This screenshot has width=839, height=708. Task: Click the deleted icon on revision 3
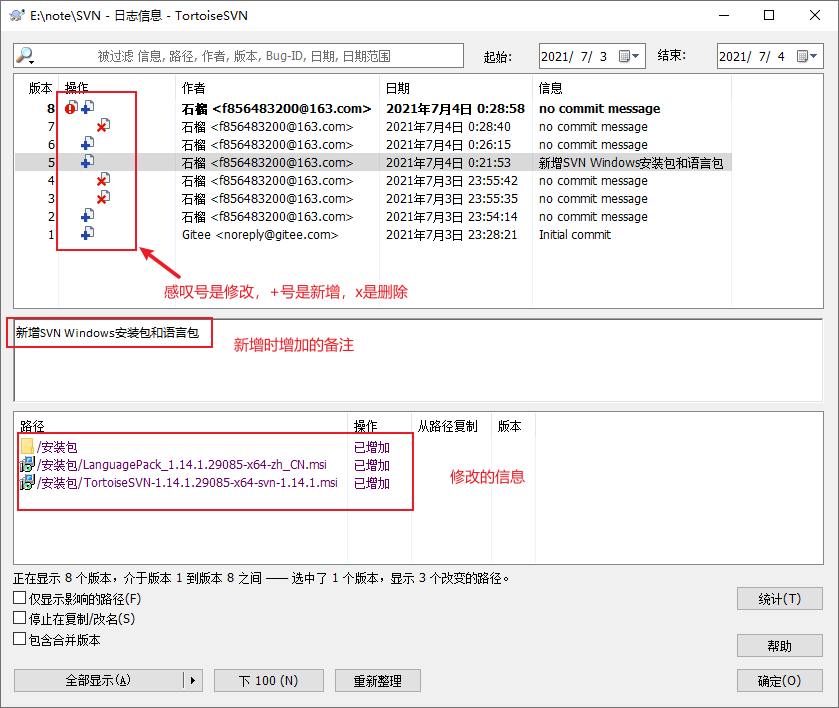pos(103,197)
